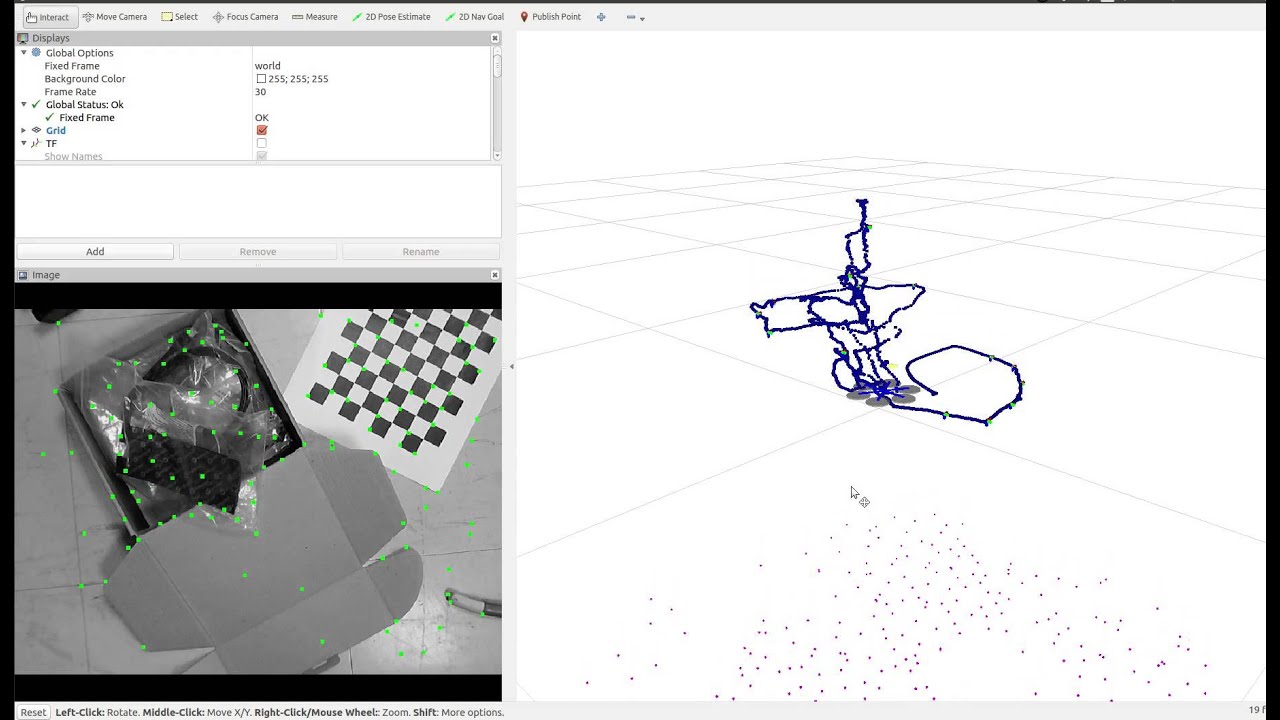1280x720 pixels.
Task: Collapse the Global Options tree node
Action: pos(24,53)
